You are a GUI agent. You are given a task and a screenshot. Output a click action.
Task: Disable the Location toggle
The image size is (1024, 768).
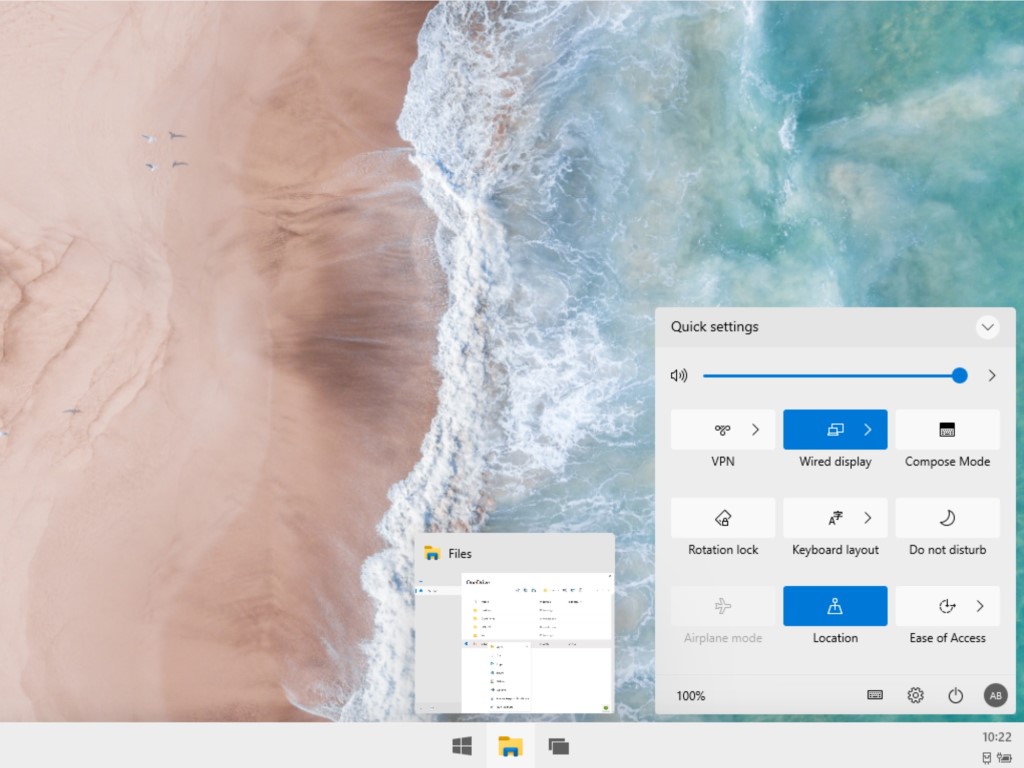835,606
